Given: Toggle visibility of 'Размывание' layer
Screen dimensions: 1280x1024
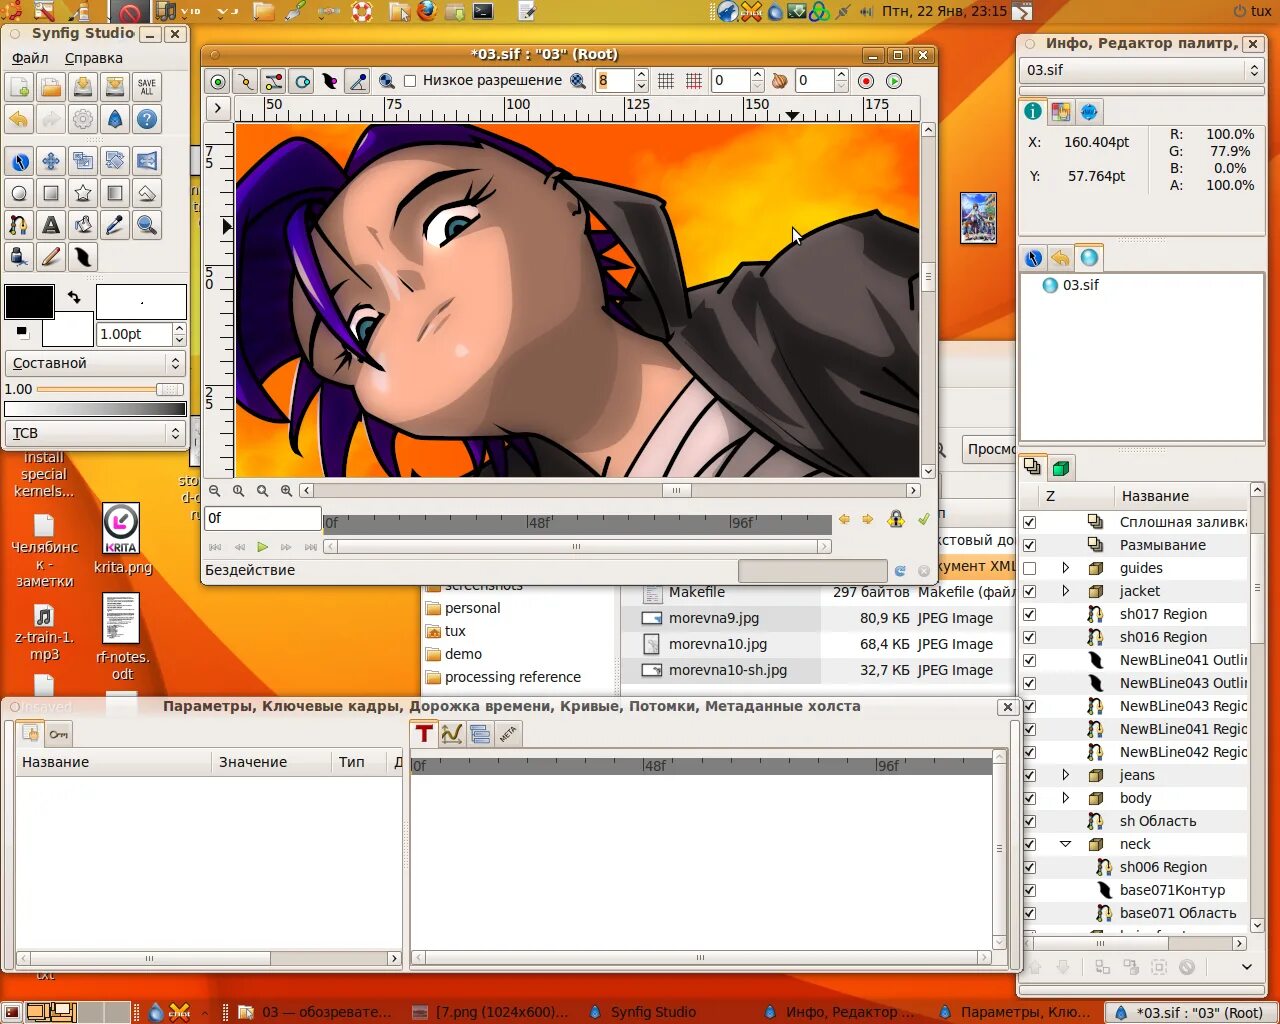Looking at the screenshot, I should 1030,545.
